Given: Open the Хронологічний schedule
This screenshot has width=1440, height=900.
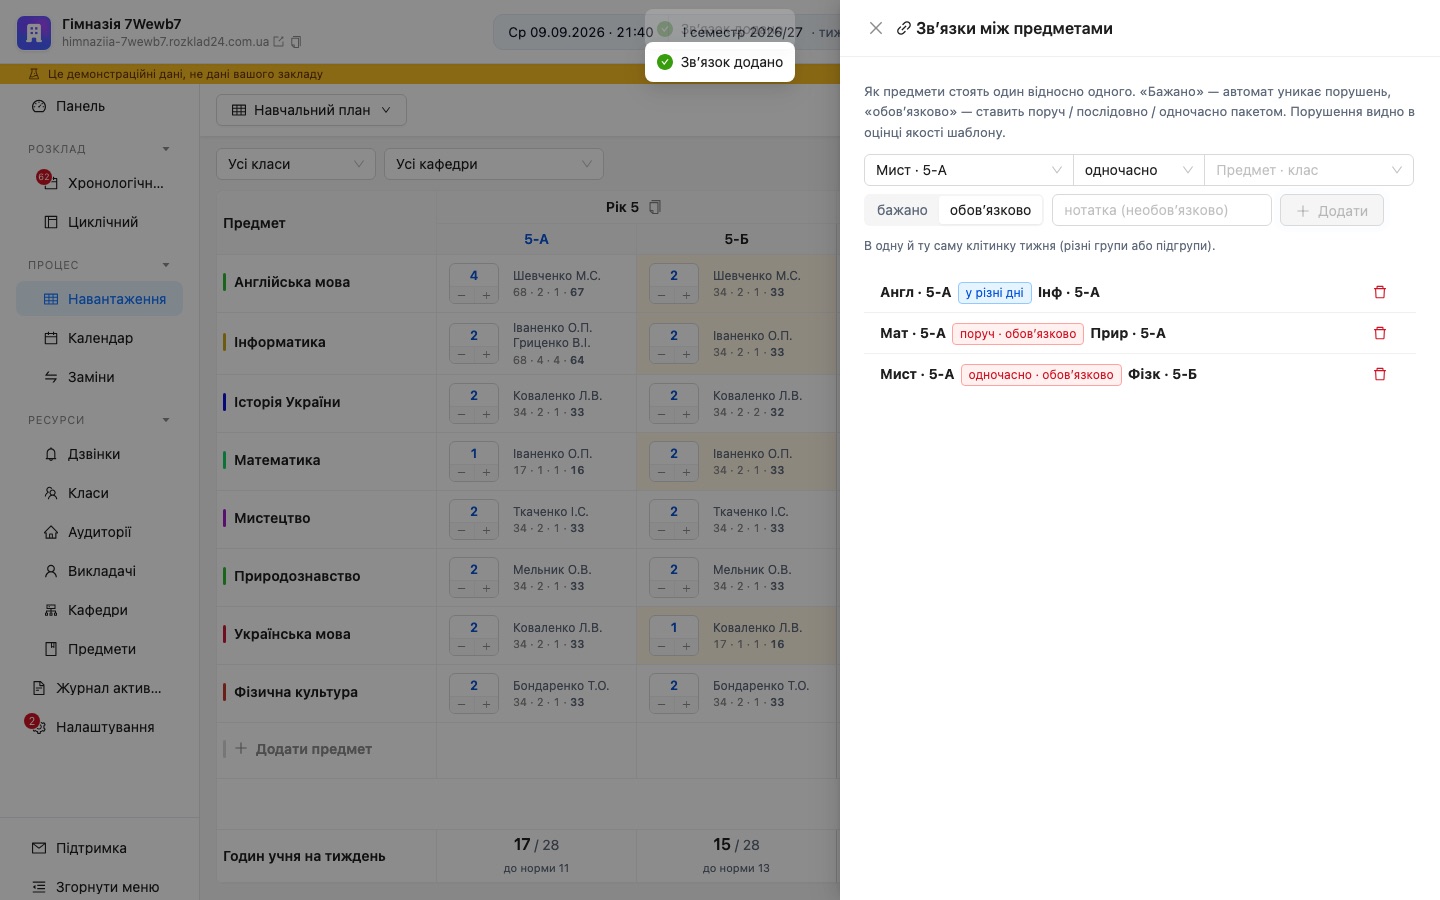Looking at the screenshot, I should click(x=99, y=183).
